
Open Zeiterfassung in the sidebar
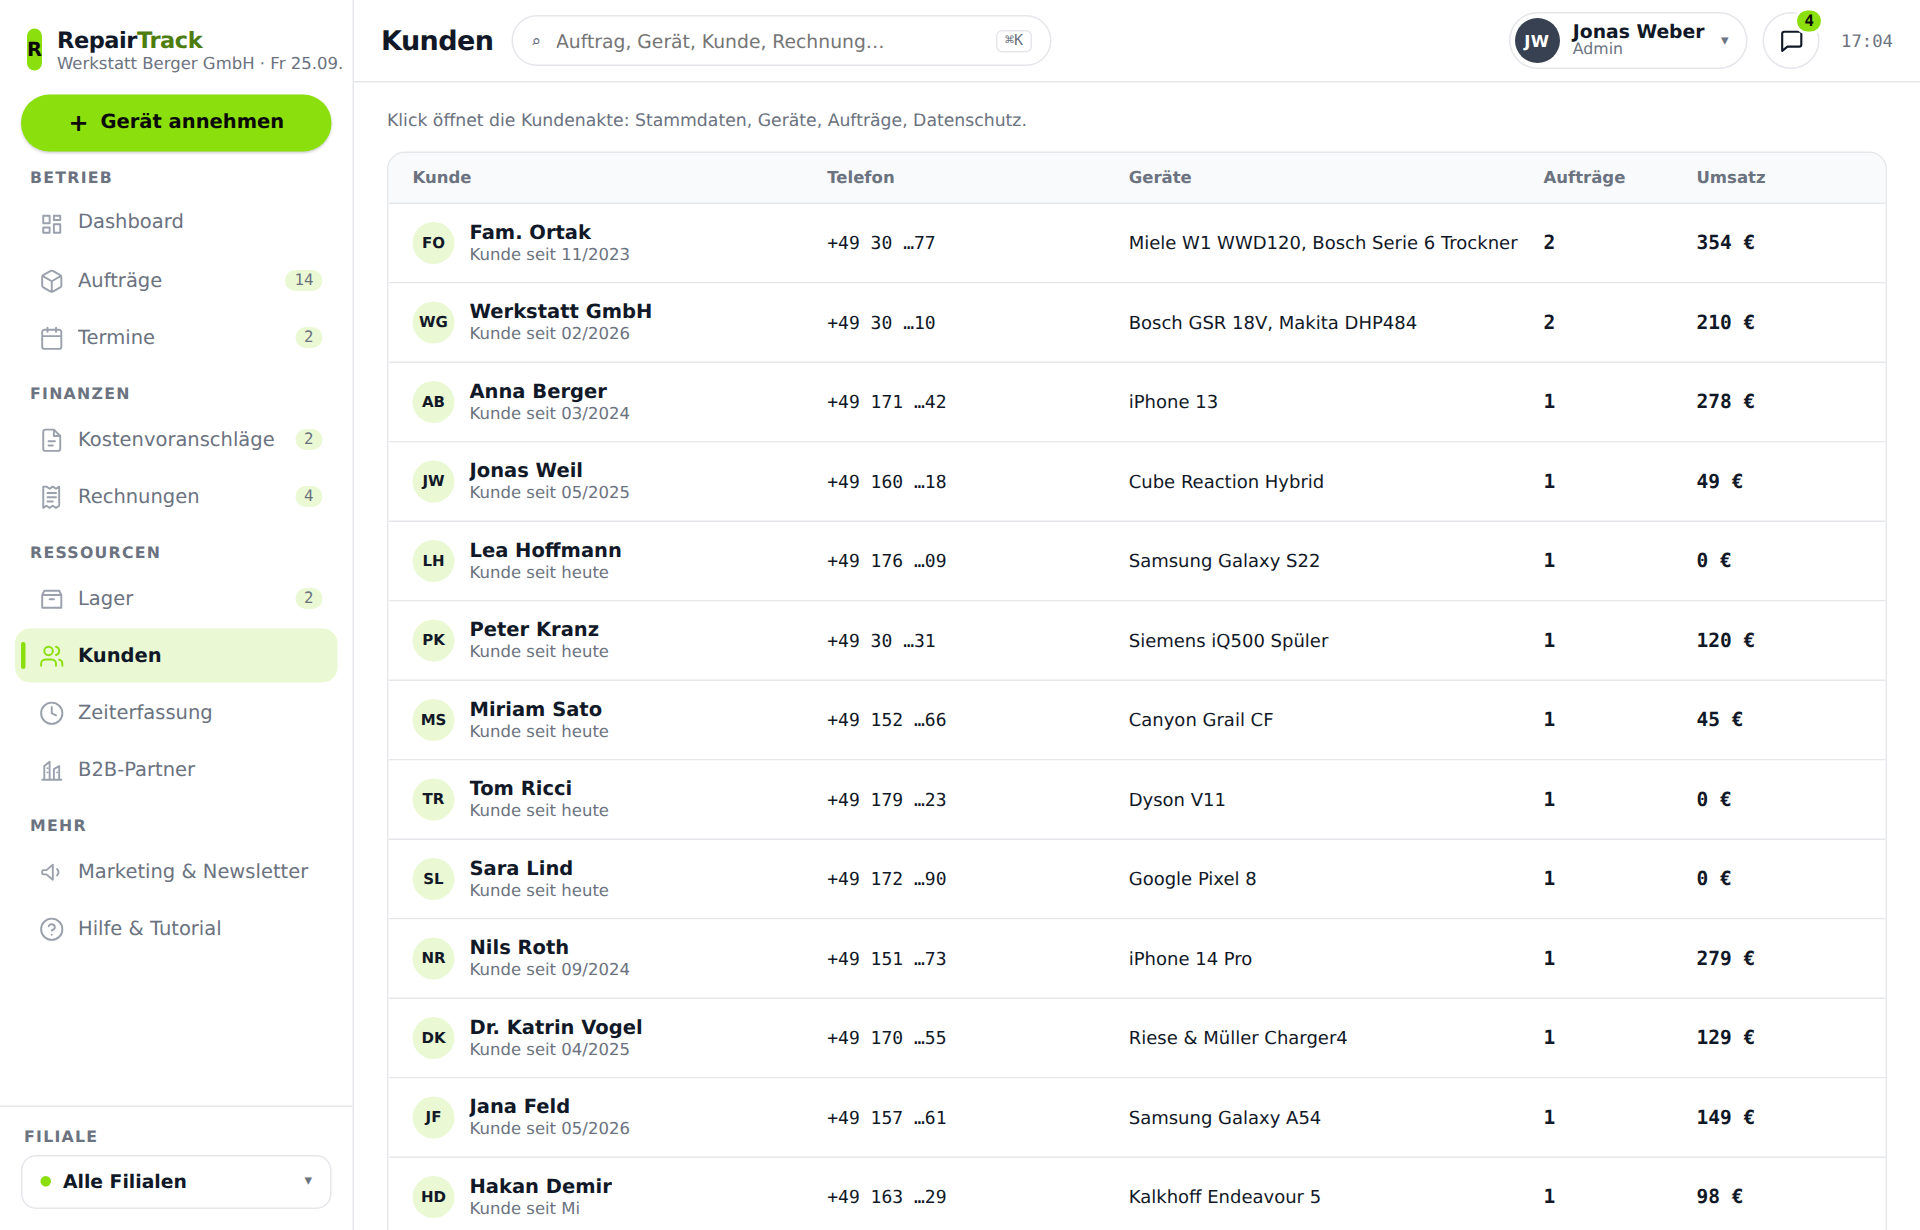tap(176, 713)
